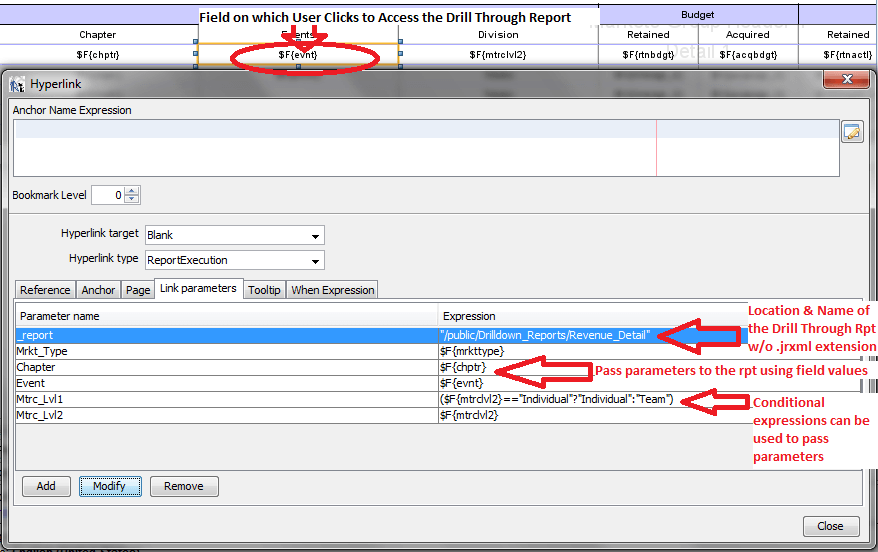This screenshot has height=552, width=878.
Task: Remove the selected link parameter
Action: pyautogui.click(x=184, y=487)
